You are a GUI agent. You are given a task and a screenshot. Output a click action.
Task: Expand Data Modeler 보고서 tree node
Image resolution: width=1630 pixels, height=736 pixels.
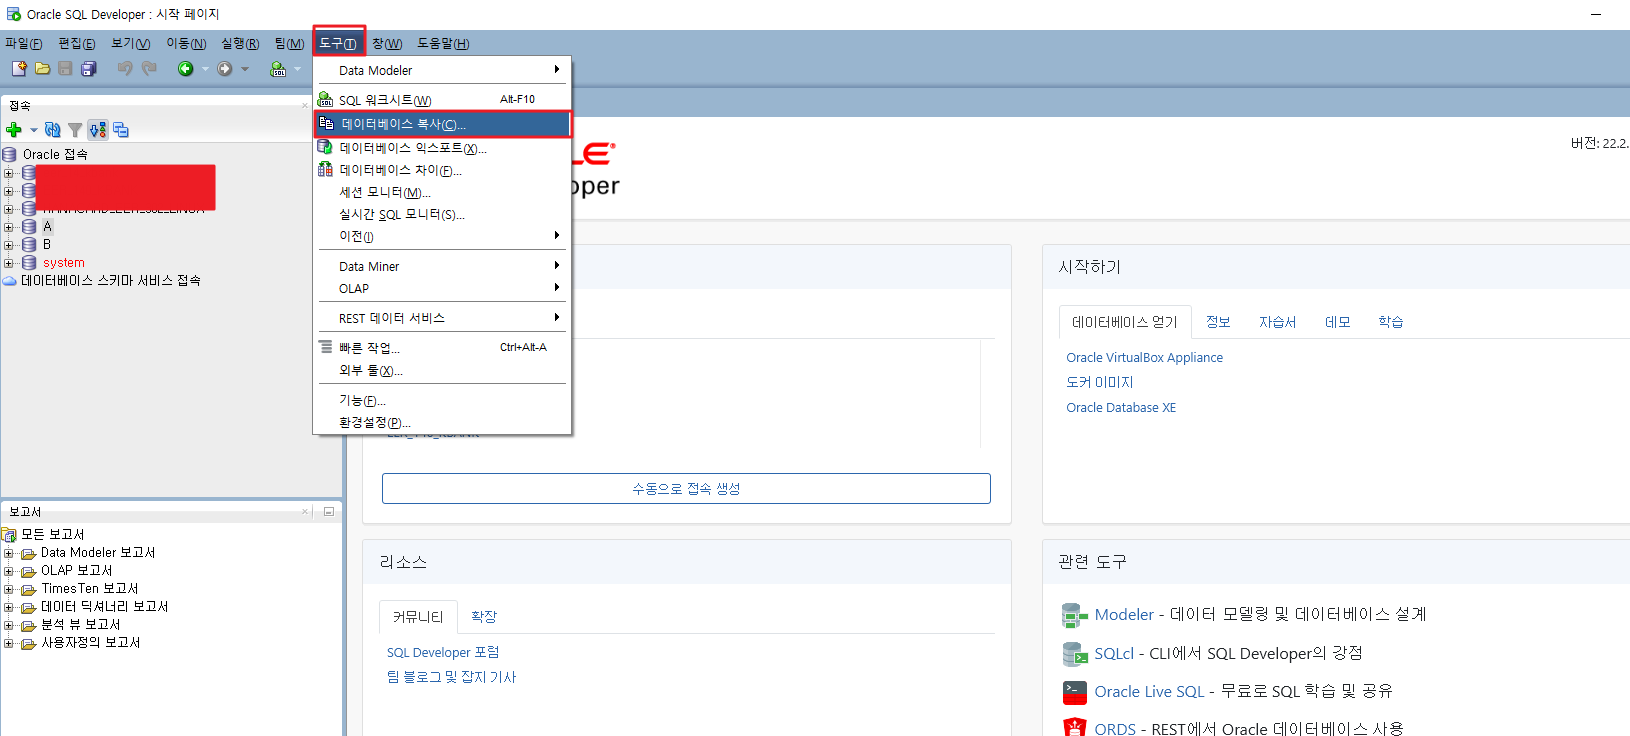click(9, 553)
